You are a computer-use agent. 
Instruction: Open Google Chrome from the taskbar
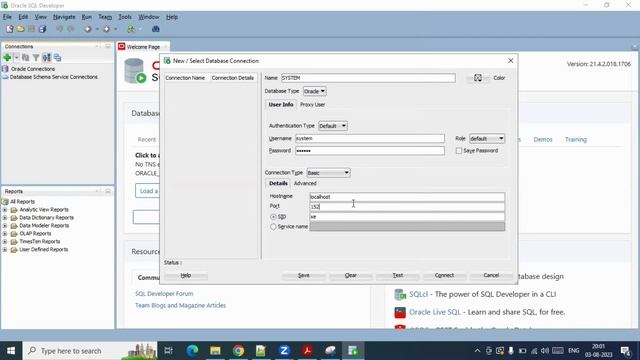pos(238,350)
